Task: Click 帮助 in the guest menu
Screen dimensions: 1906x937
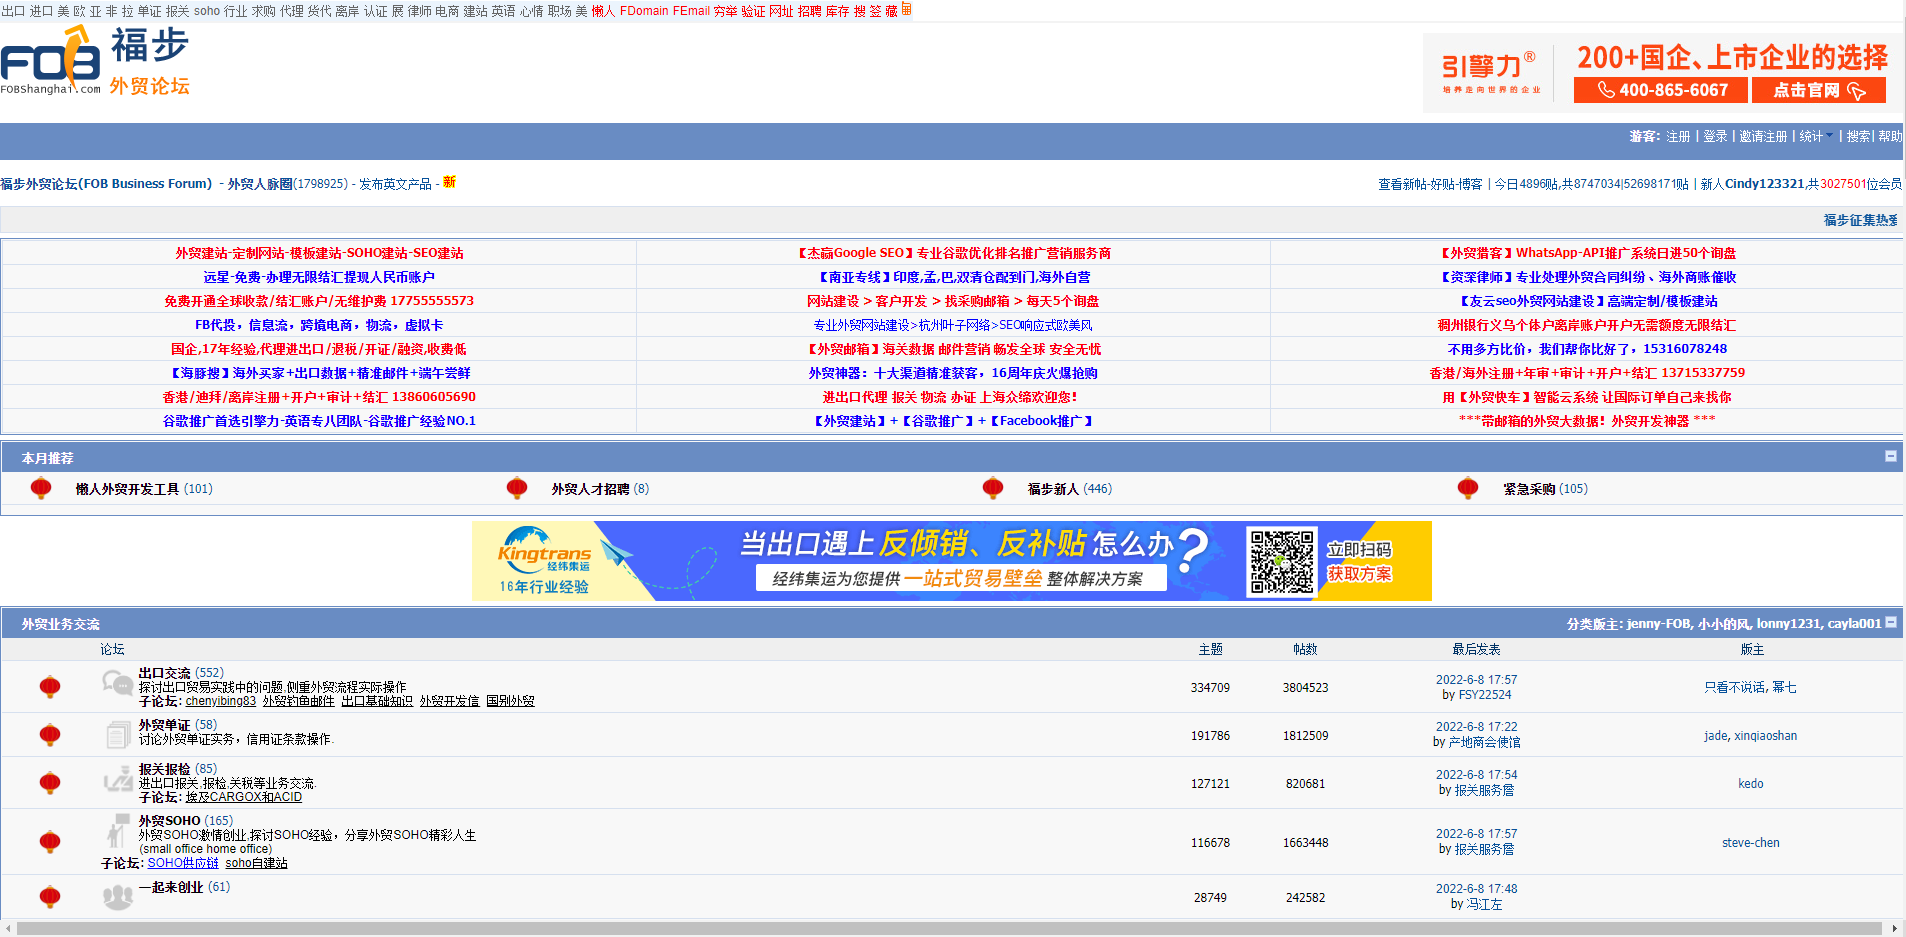Action: pyautogui.click(x=1890, y=136)
